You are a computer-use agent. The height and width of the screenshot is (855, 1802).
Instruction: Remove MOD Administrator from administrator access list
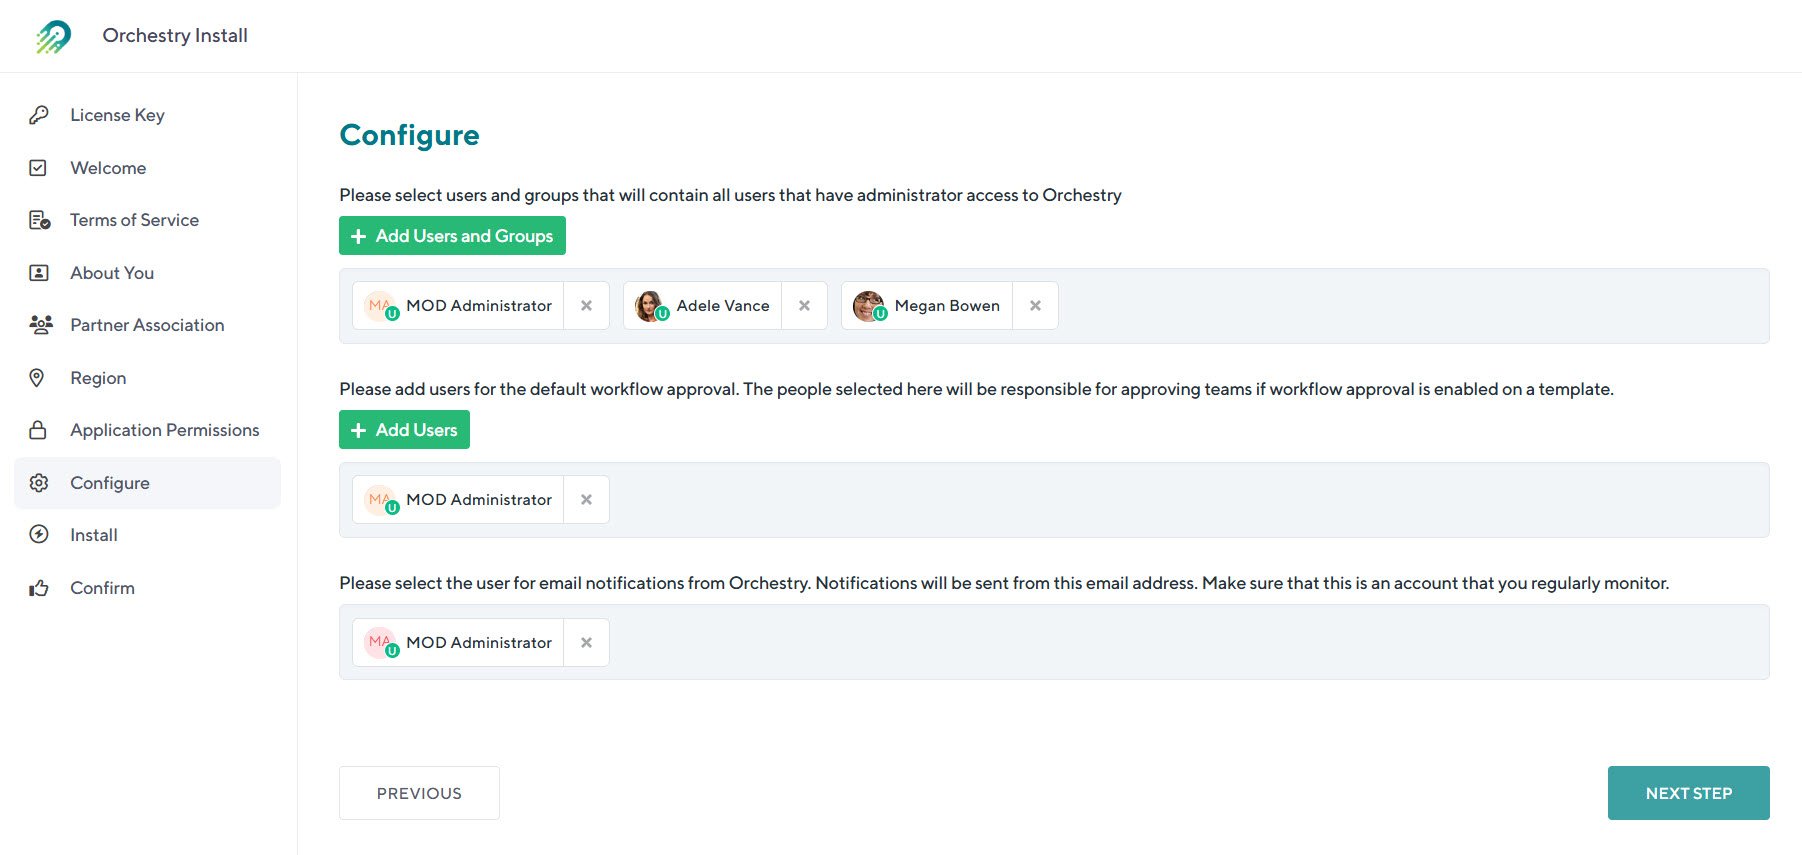(x=587, y=306)
